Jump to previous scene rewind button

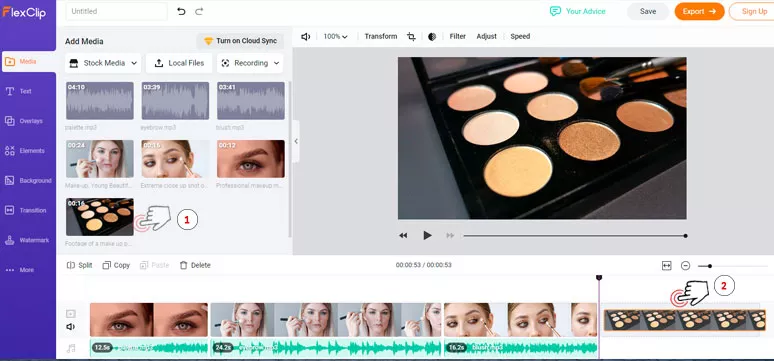[x=403, y=236]
